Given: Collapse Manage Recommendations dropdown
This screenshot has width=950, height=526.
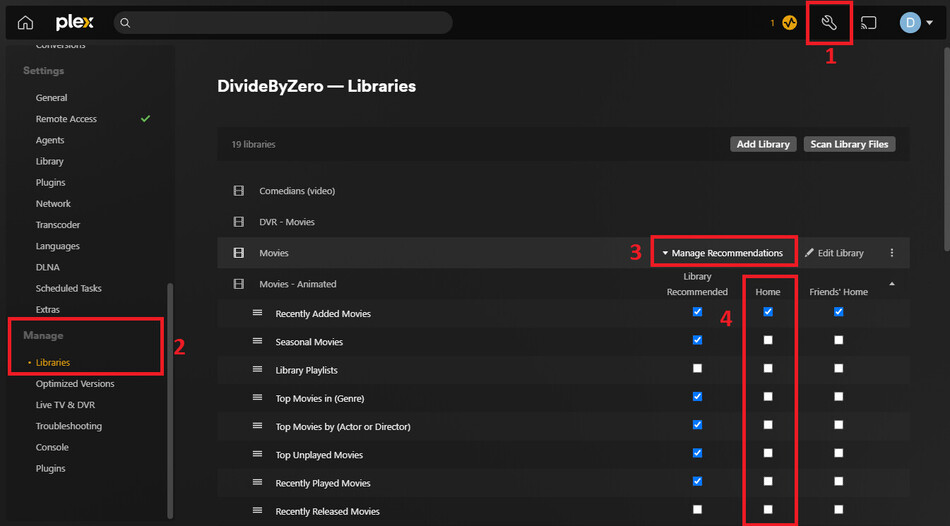Looking at the screenshot, I should pos(723,253).
